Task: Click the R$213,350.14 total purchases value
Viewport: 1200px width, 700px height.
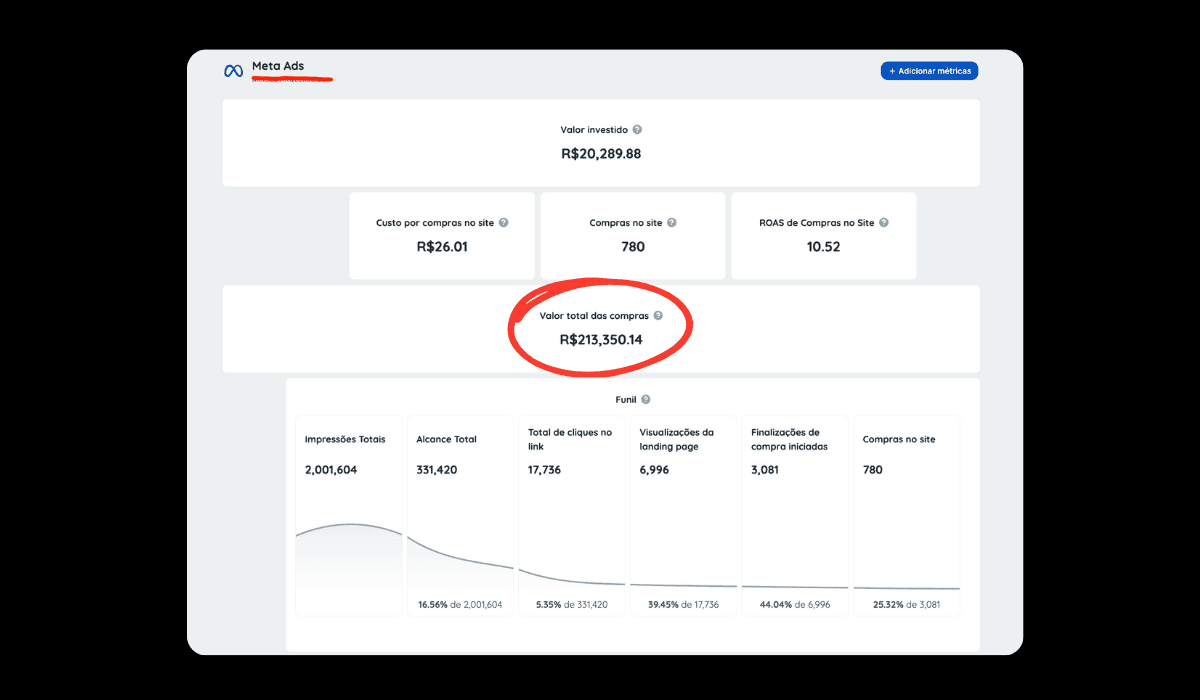Action: pyautogui.click(x=601, y=340)
